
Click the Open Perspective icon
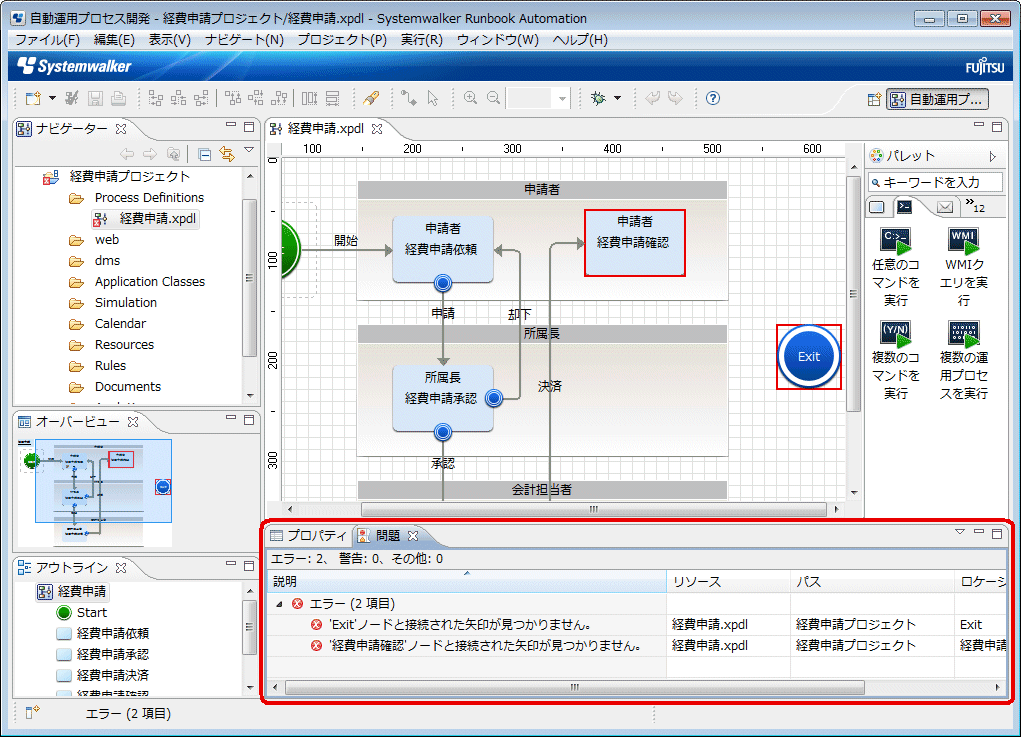click(x=874, y=100)
